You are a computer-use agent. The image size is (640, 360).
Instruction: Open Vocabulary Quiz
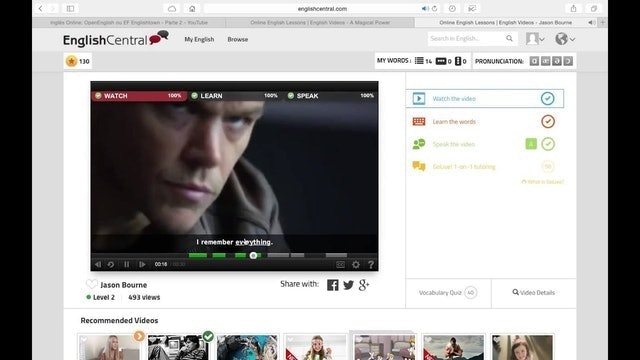point(448,293)
